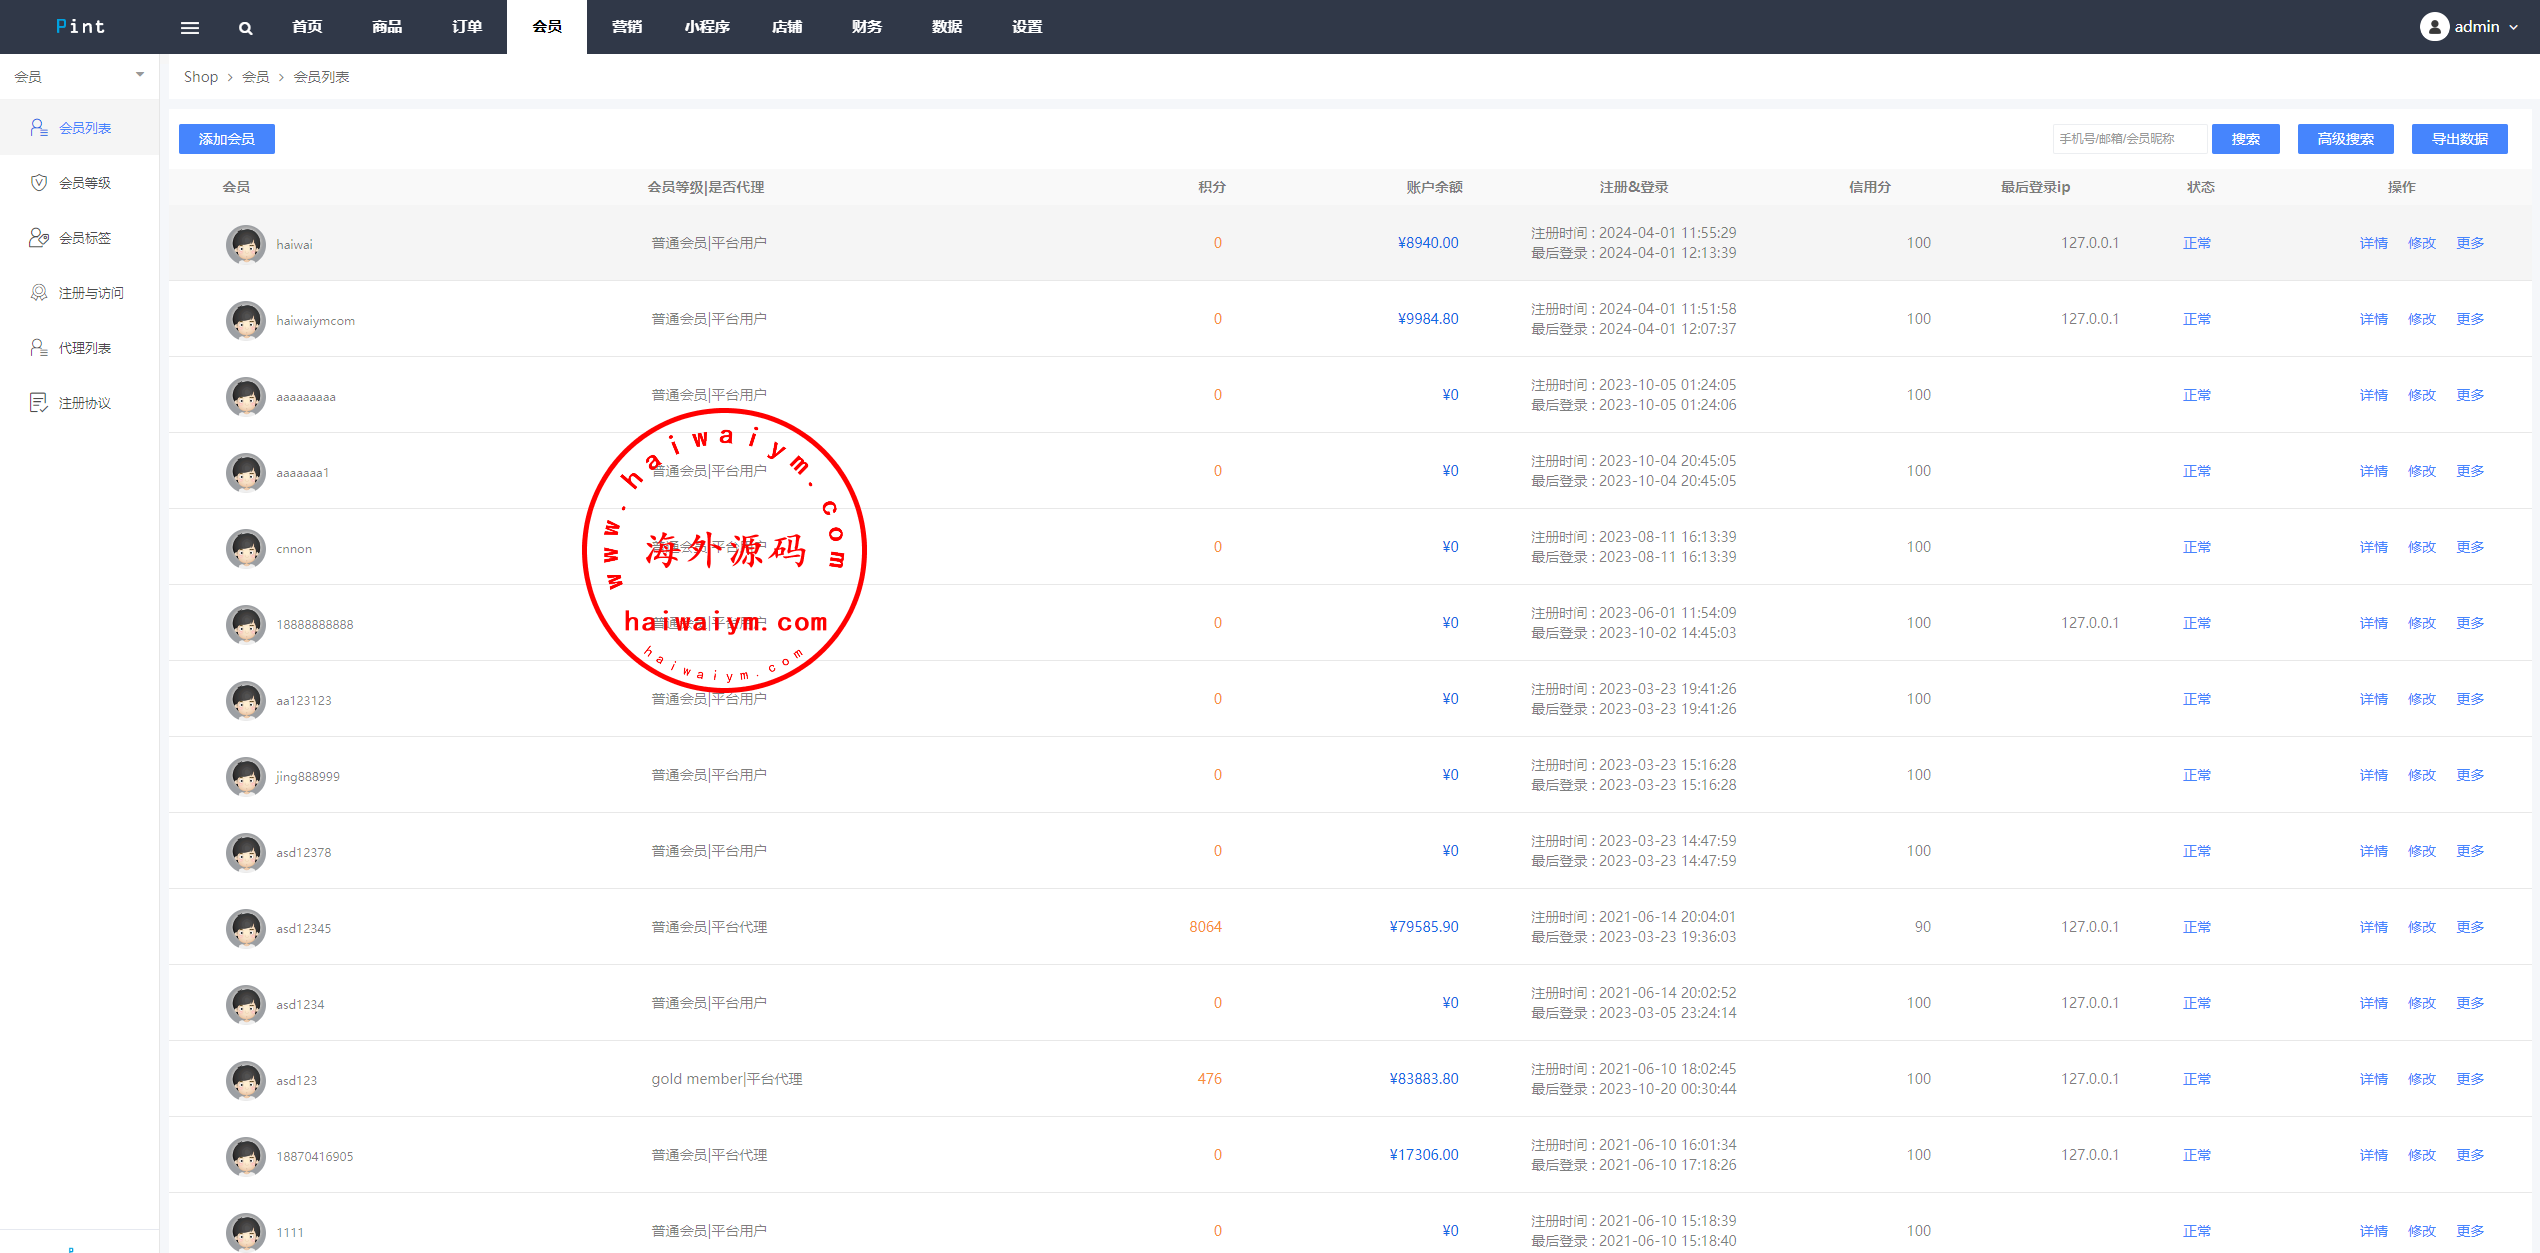Click the hamburger menu icon
2540x1253 pixels.
tap(190, 28)
